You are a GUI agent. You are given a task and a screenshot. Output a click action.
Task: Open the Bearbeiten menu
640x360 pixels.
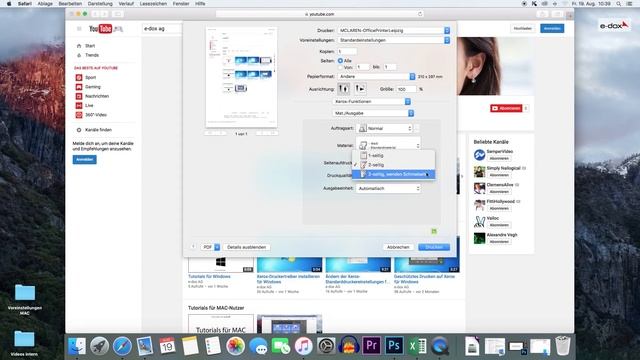(x=70, y=4)
